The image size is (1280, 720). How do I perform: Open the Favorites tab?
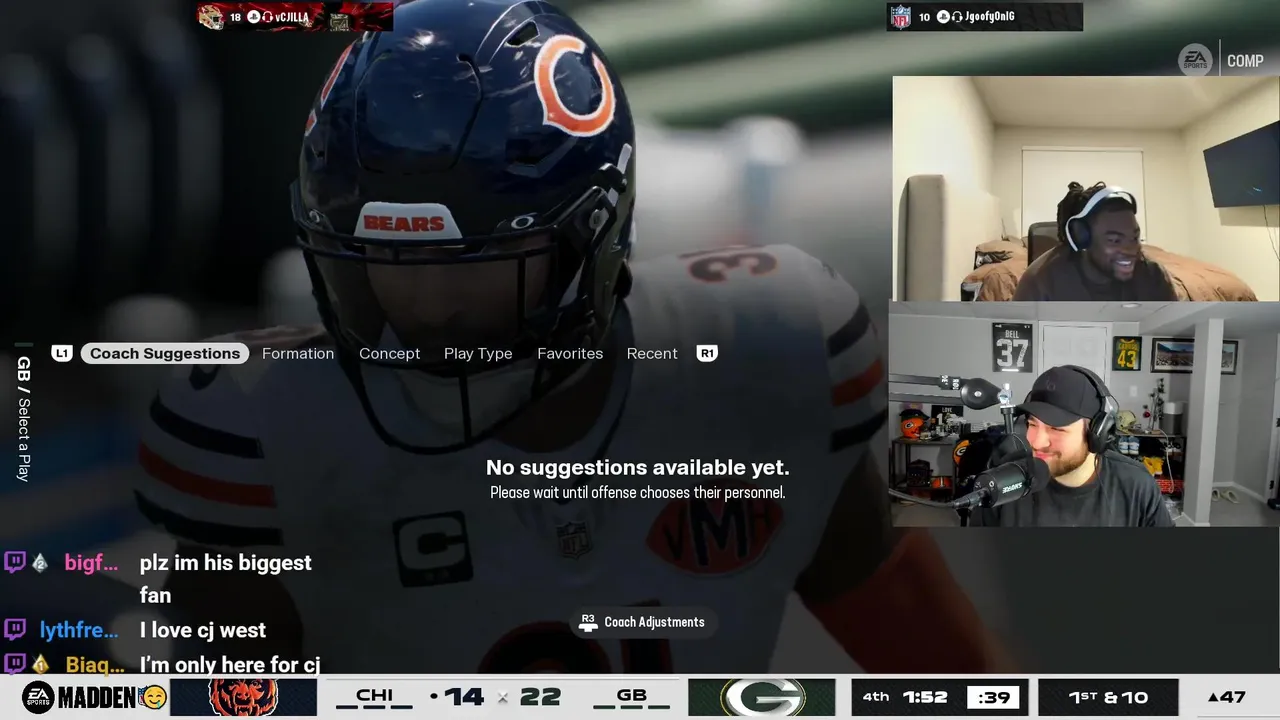click(x=570, y=353)
